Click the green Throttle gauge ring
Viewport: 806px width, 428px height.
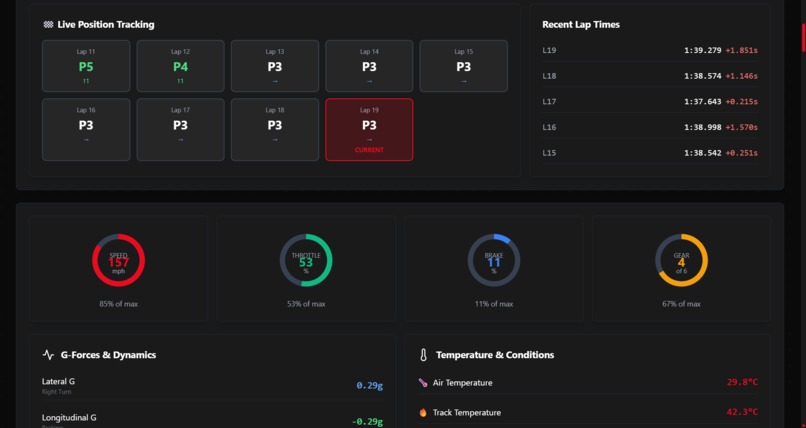[x=306, y=260]
